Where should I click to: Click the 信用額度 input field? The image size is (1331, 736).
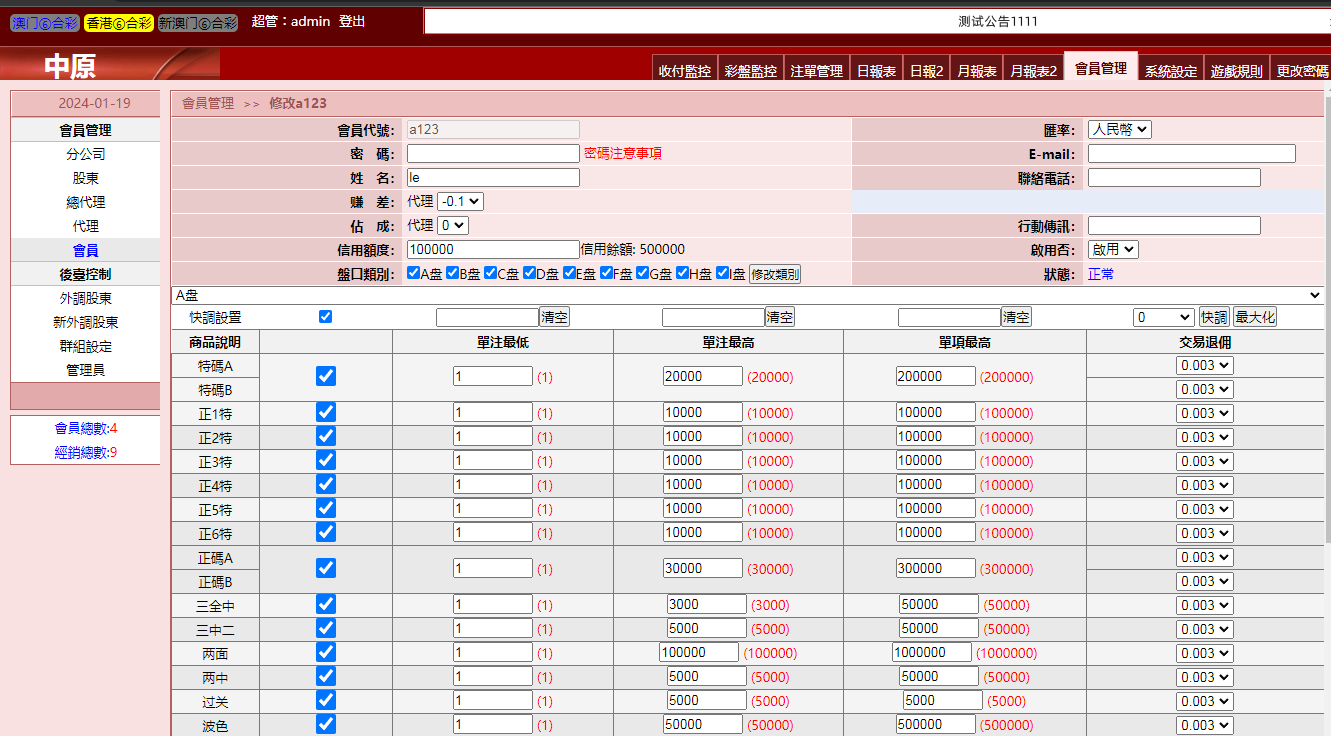(x=493, y=250)
